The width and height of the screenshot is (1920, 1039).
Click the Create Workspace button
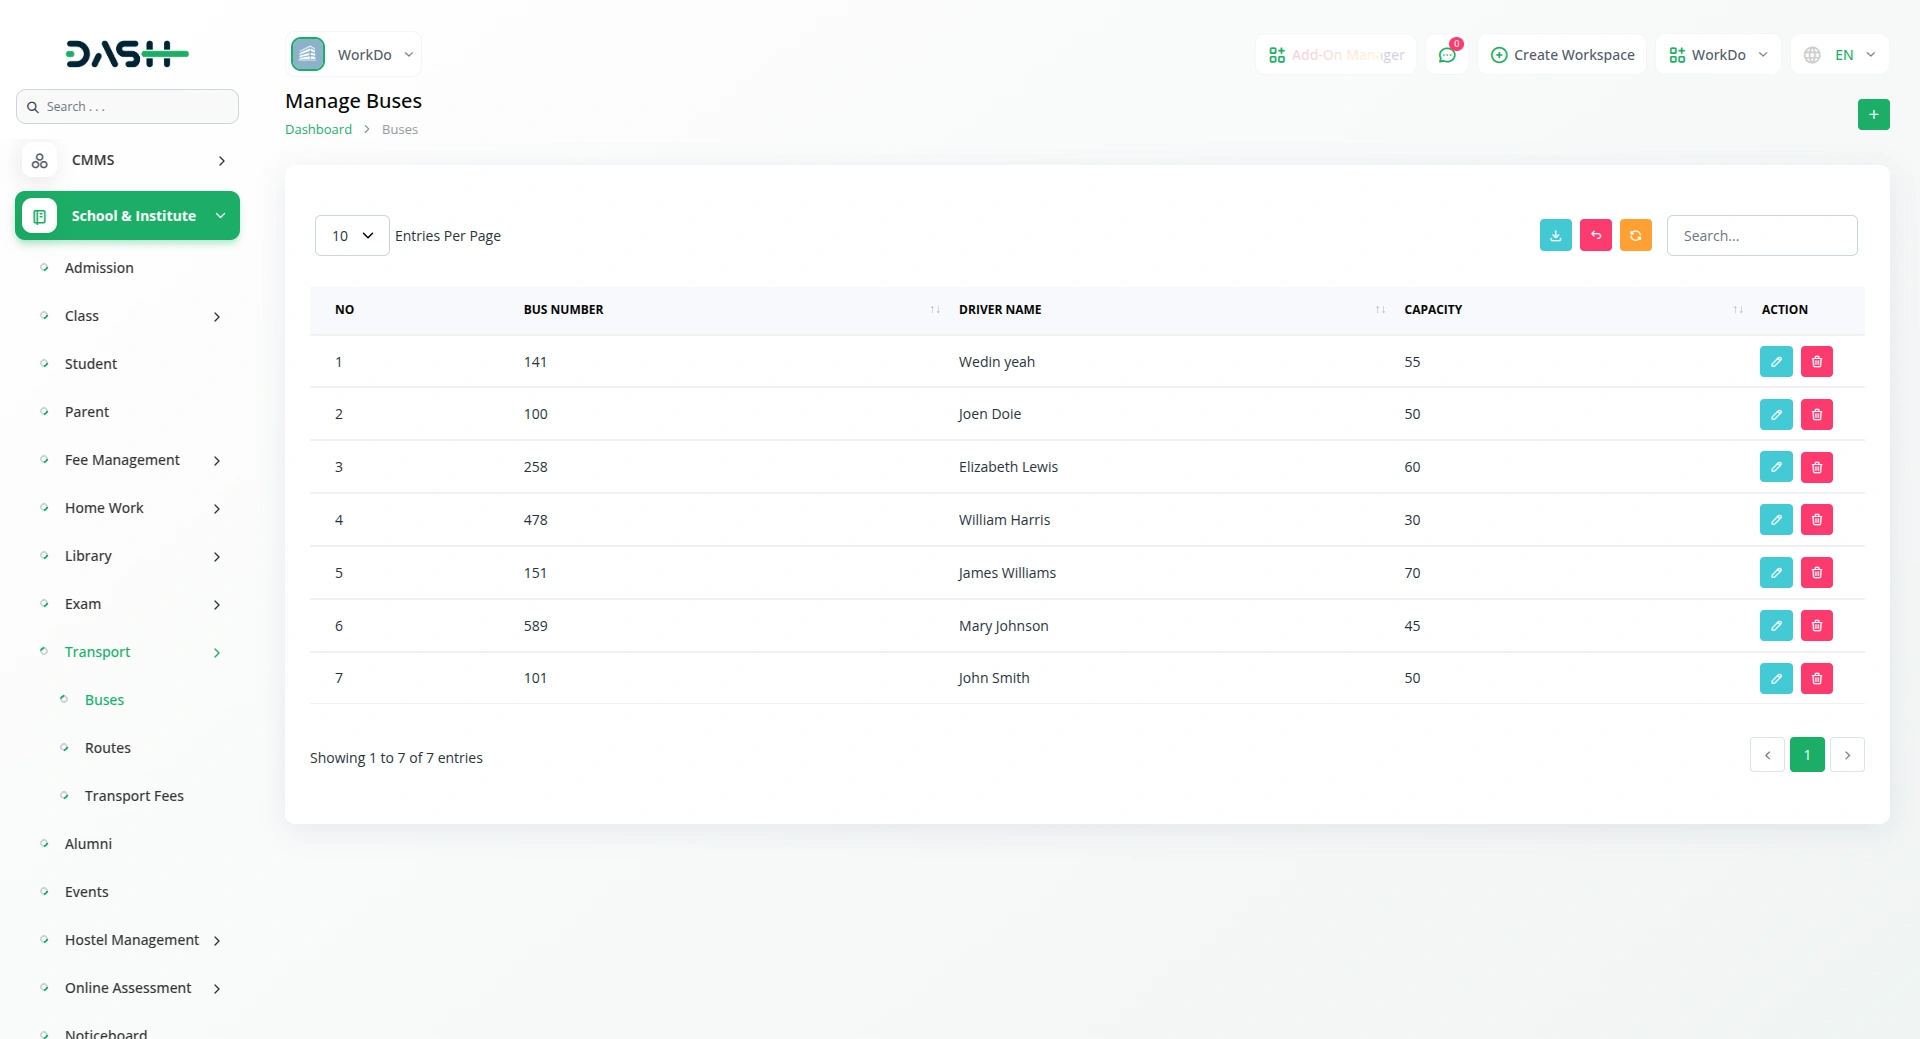pos(1562,55)
